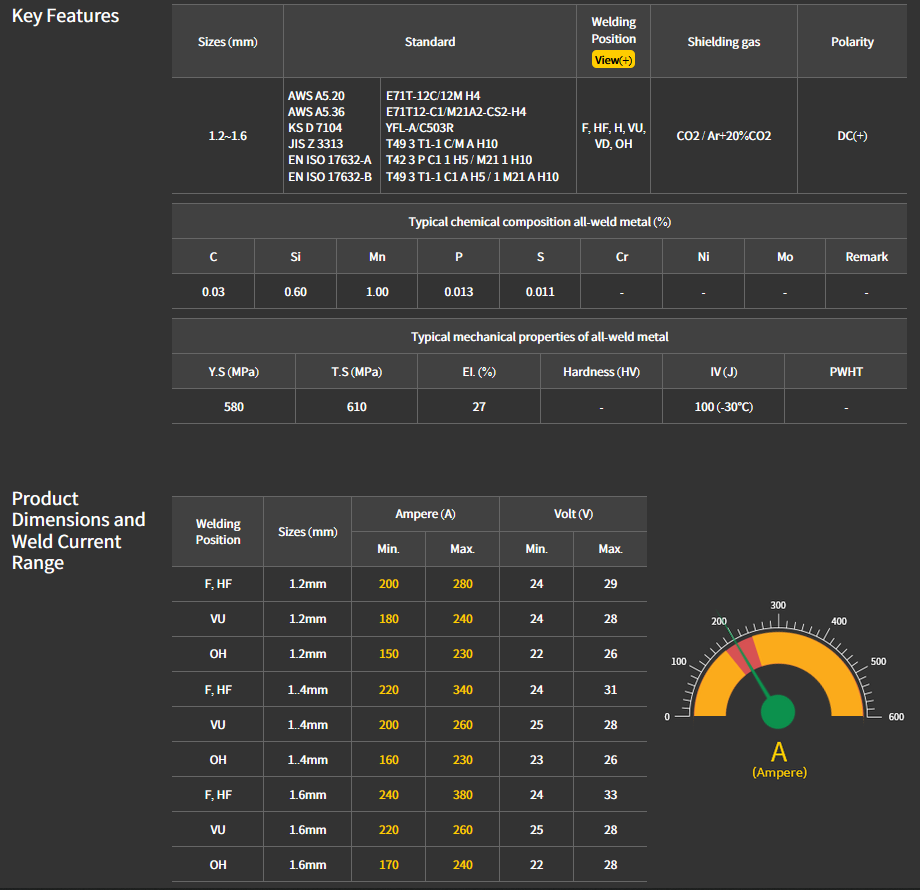Click the 580 yield strength value
The height and width of the screenshot is (890, 920).
click(x=233, y=407)
